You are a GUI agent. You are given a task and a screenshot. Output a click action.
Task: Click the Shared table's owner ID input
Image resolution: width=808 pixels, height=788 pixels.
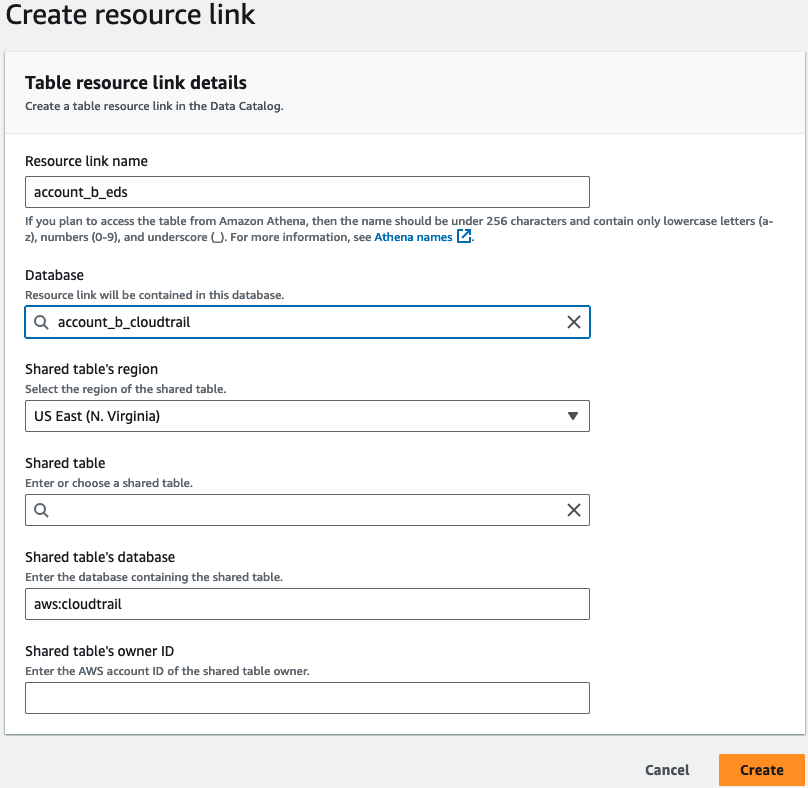coord(307,698)
